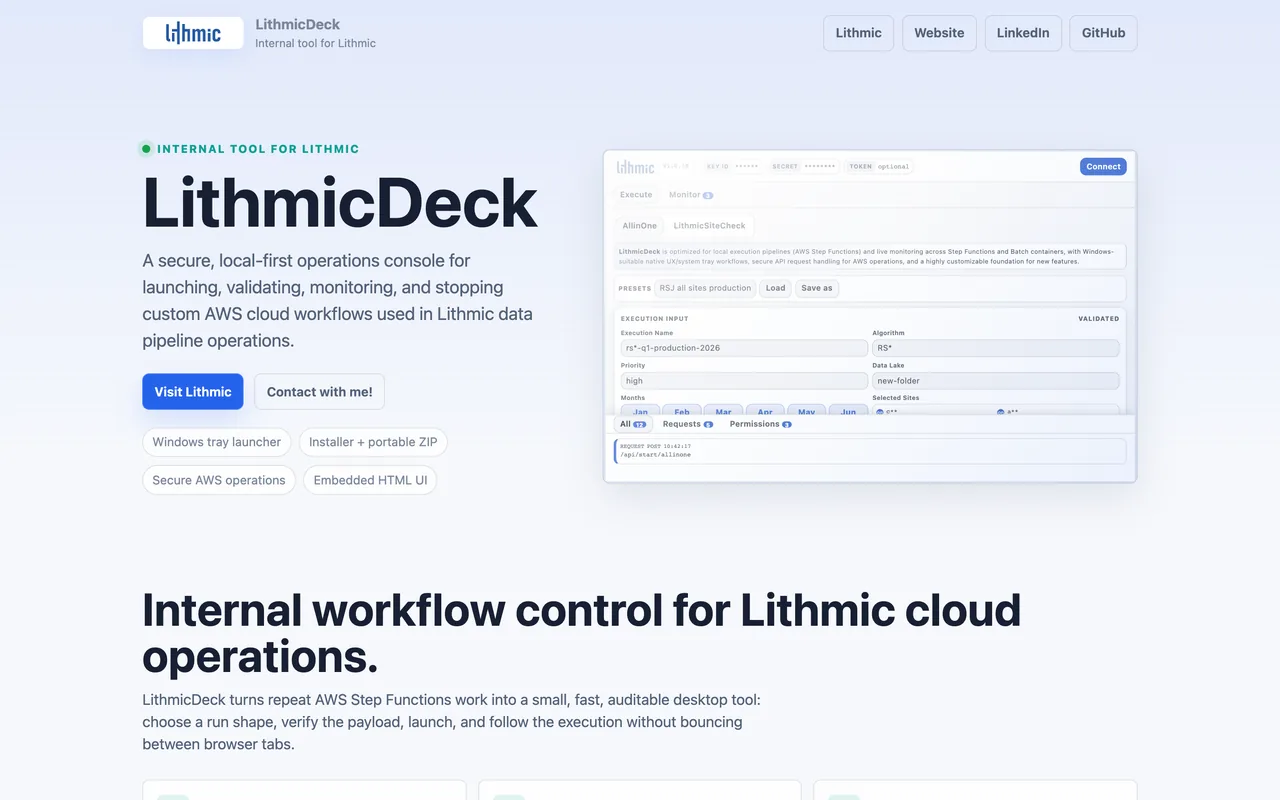Click the Contact with me! button
The image size is (1280, 800).
point(319,392)
